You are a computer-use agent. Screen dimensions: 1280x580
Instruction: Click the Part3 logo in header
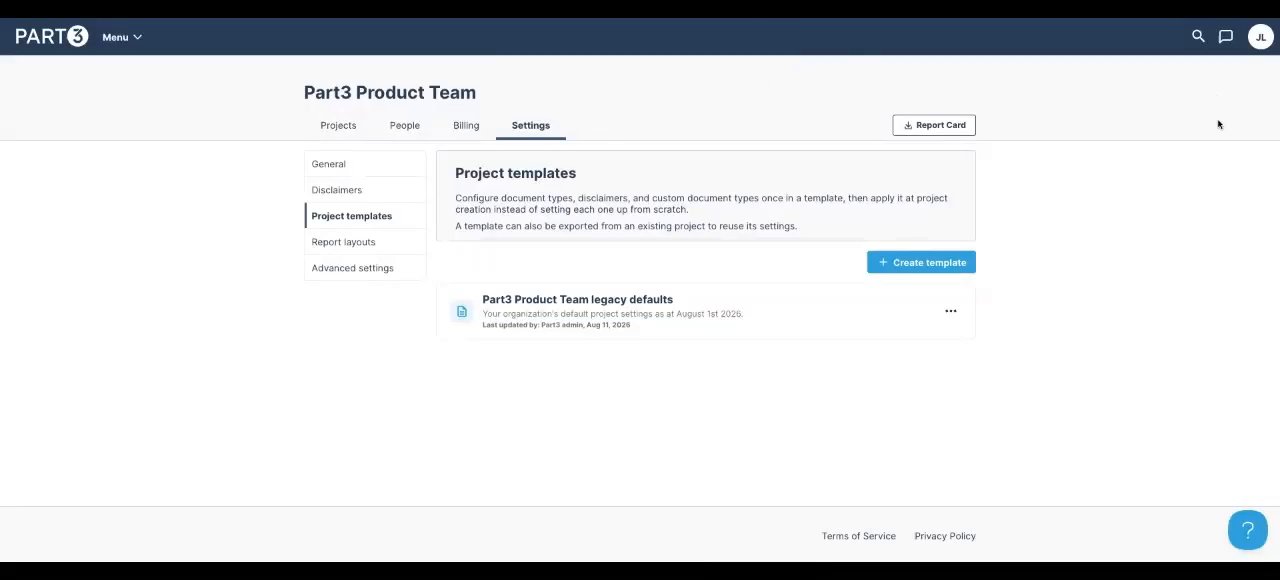pos(52,36)
